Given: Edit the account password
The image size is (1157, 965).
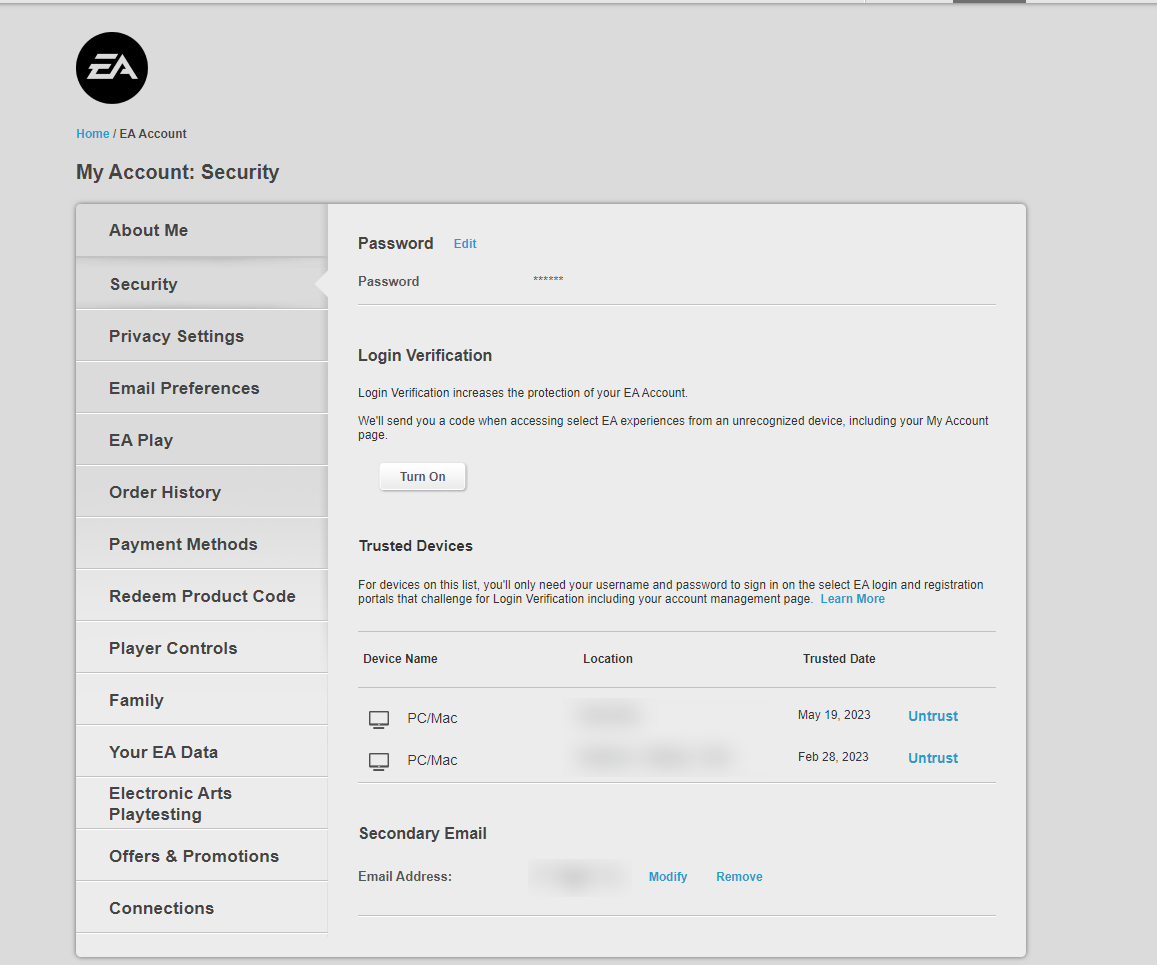Looking at the screenshot, I should click(465, 244).
